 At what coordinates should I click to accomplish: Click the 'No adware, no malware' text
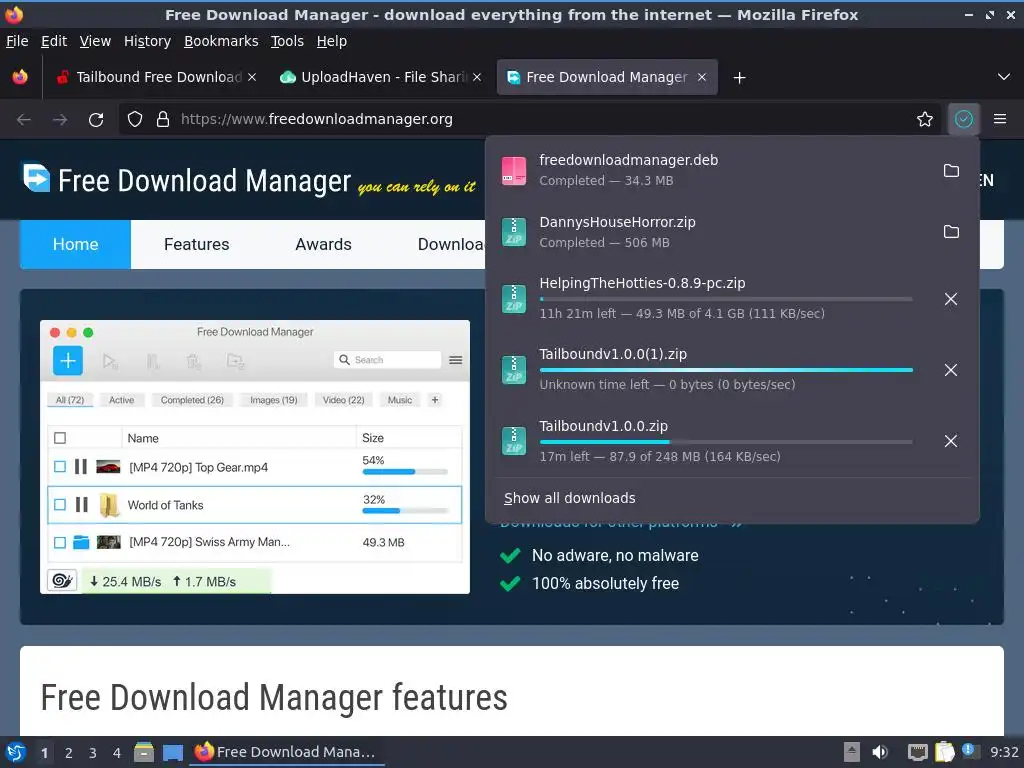tap(615, 556)
